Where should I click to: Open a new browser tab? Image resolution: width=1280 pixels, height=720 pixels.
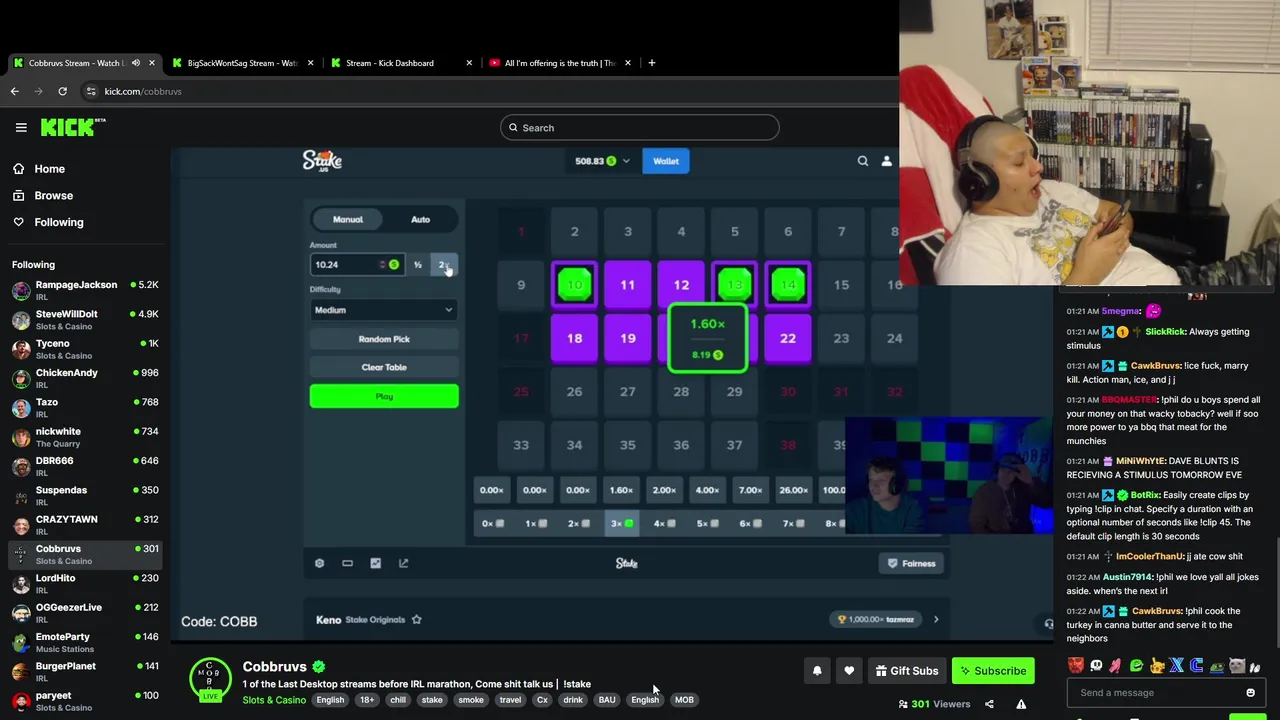pyautogui.click(x=651, y=63)
